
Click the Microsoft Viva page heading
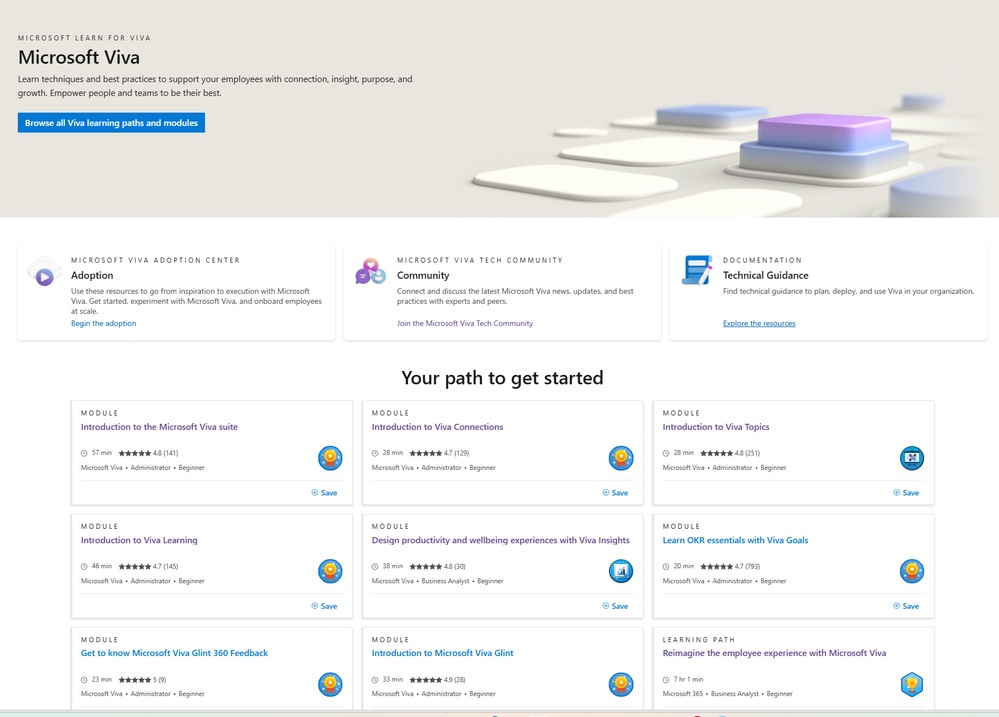click(79, 57)
